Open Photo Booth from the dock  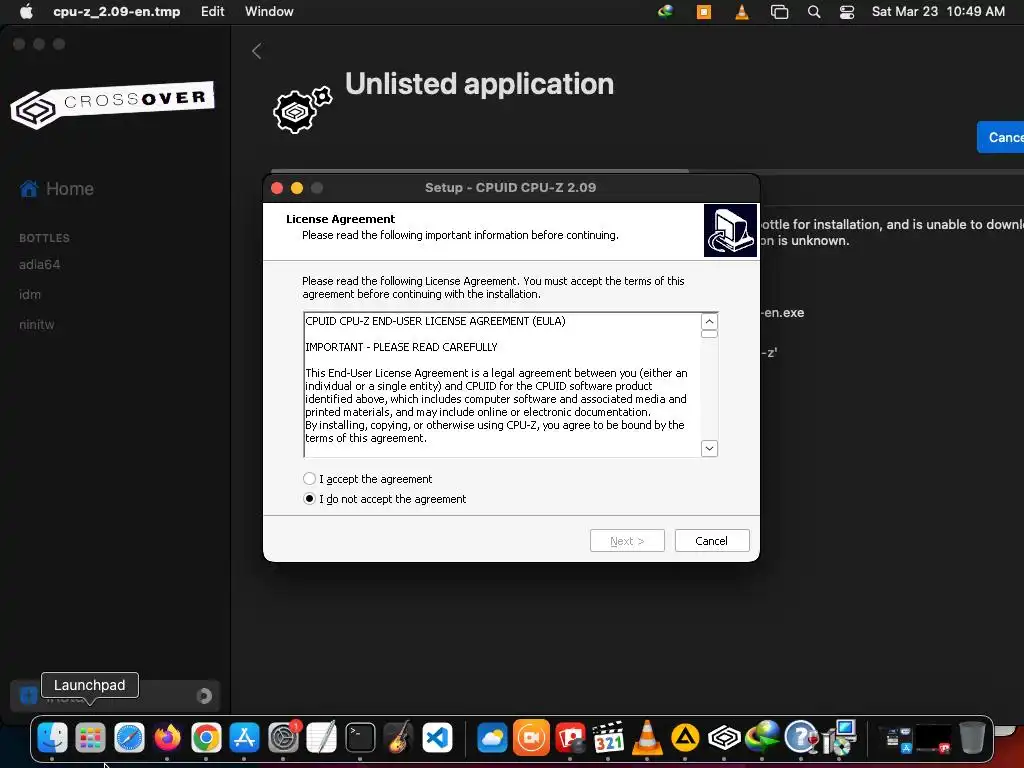tap(570, 738)
